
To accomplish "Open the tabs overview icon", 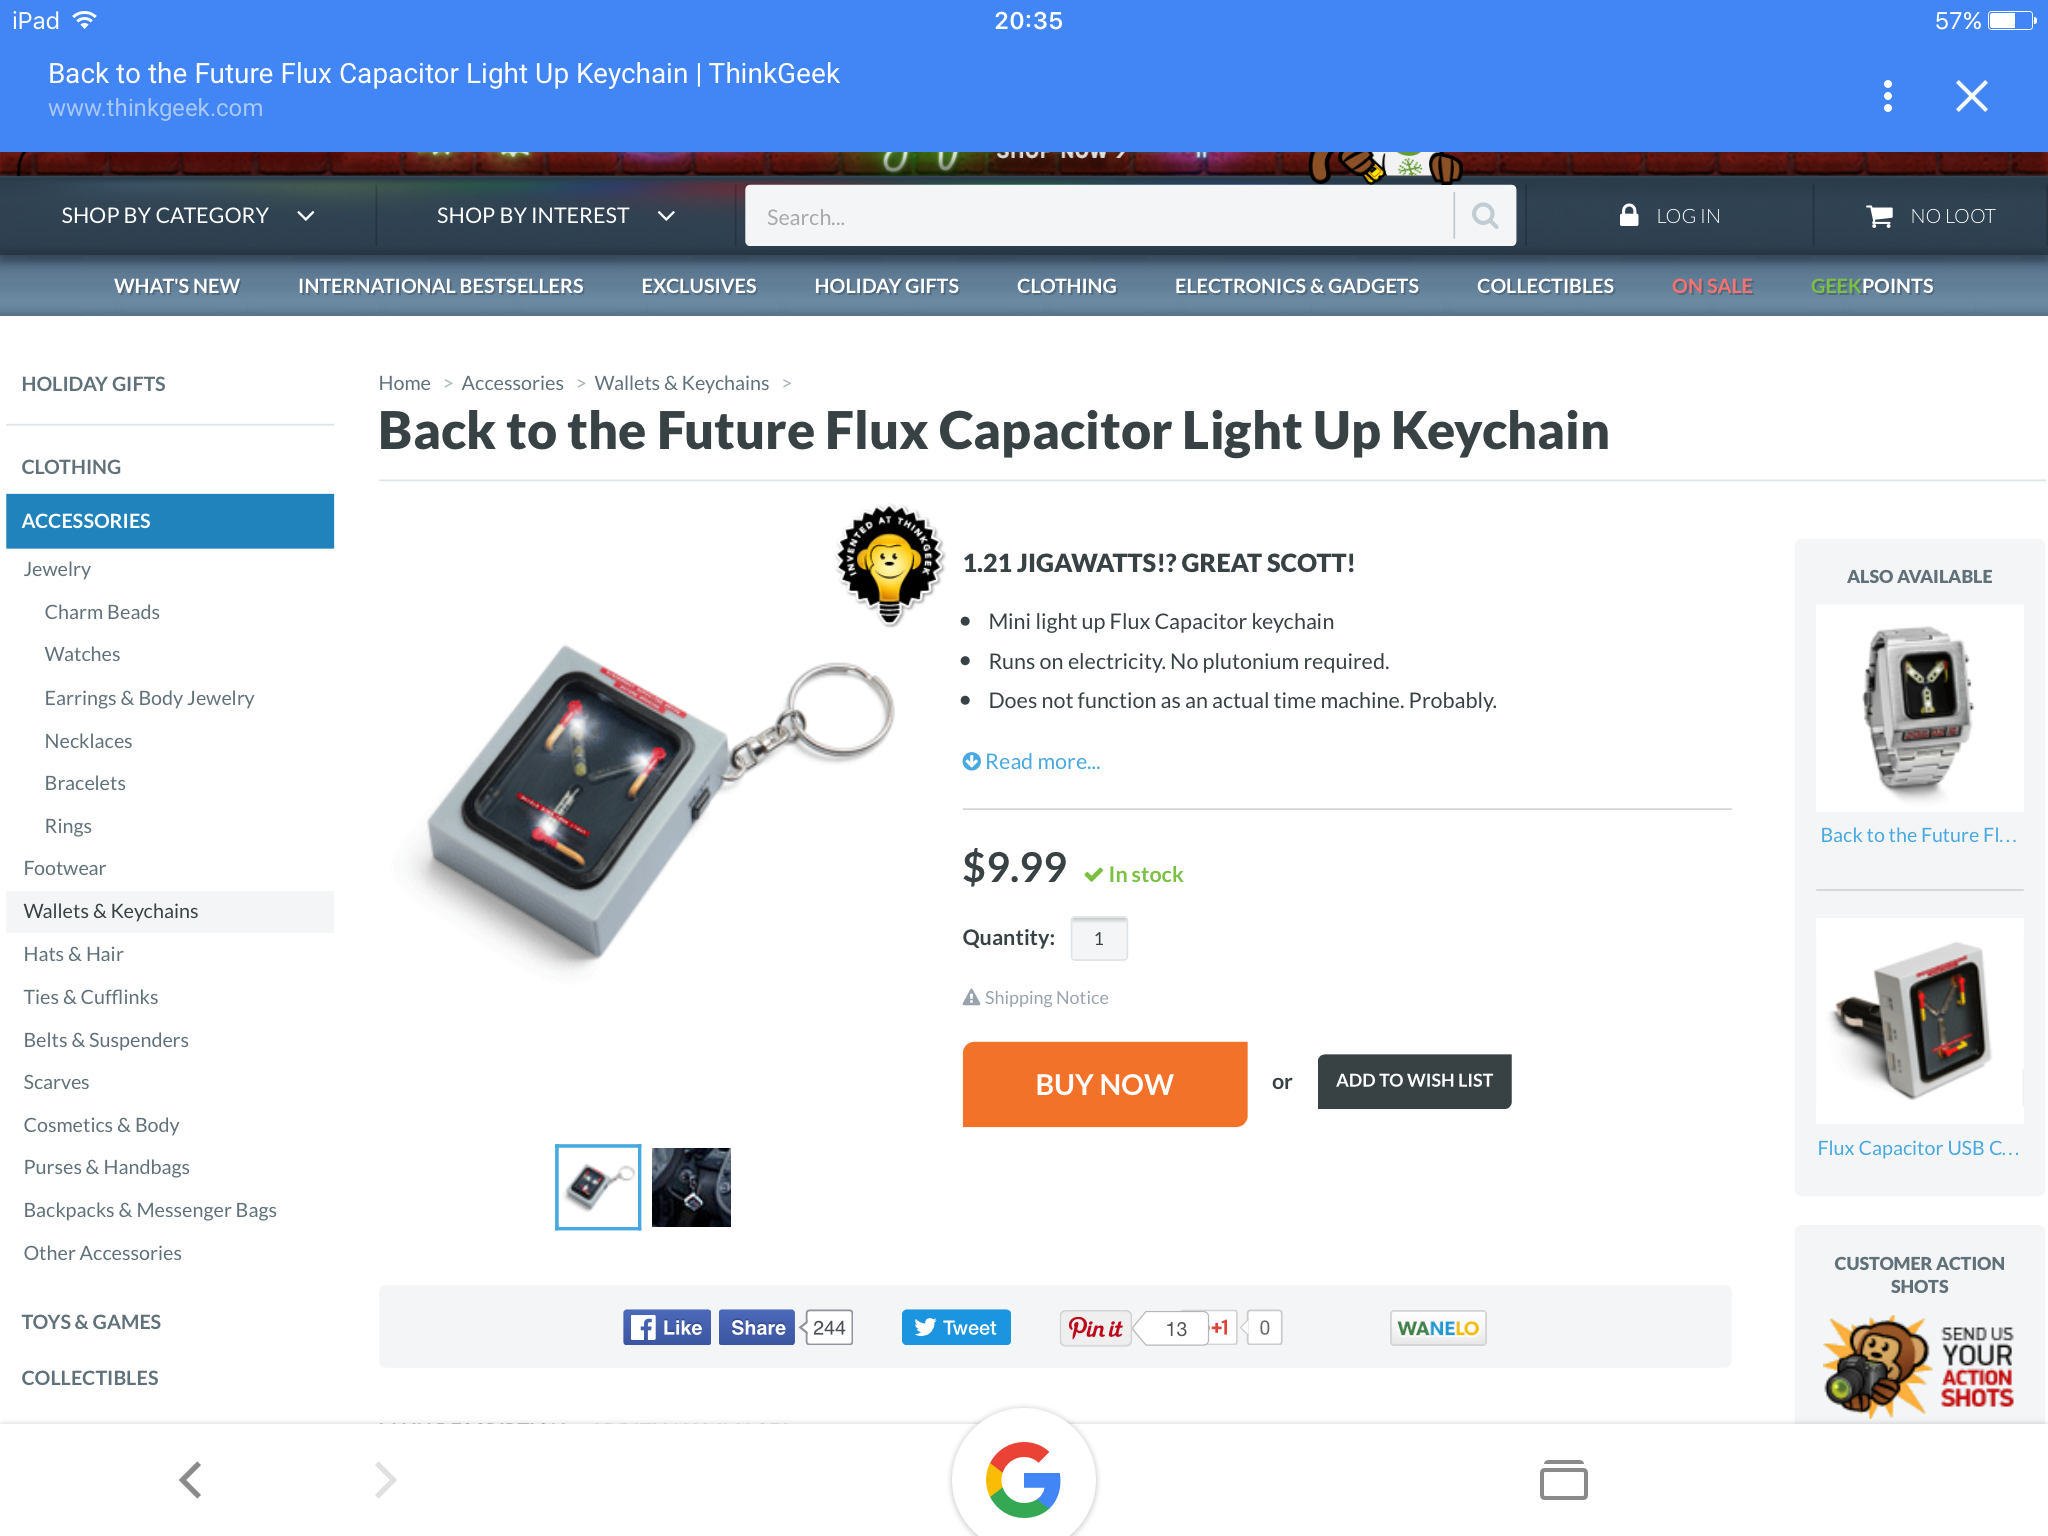I will [1563, 1480].
